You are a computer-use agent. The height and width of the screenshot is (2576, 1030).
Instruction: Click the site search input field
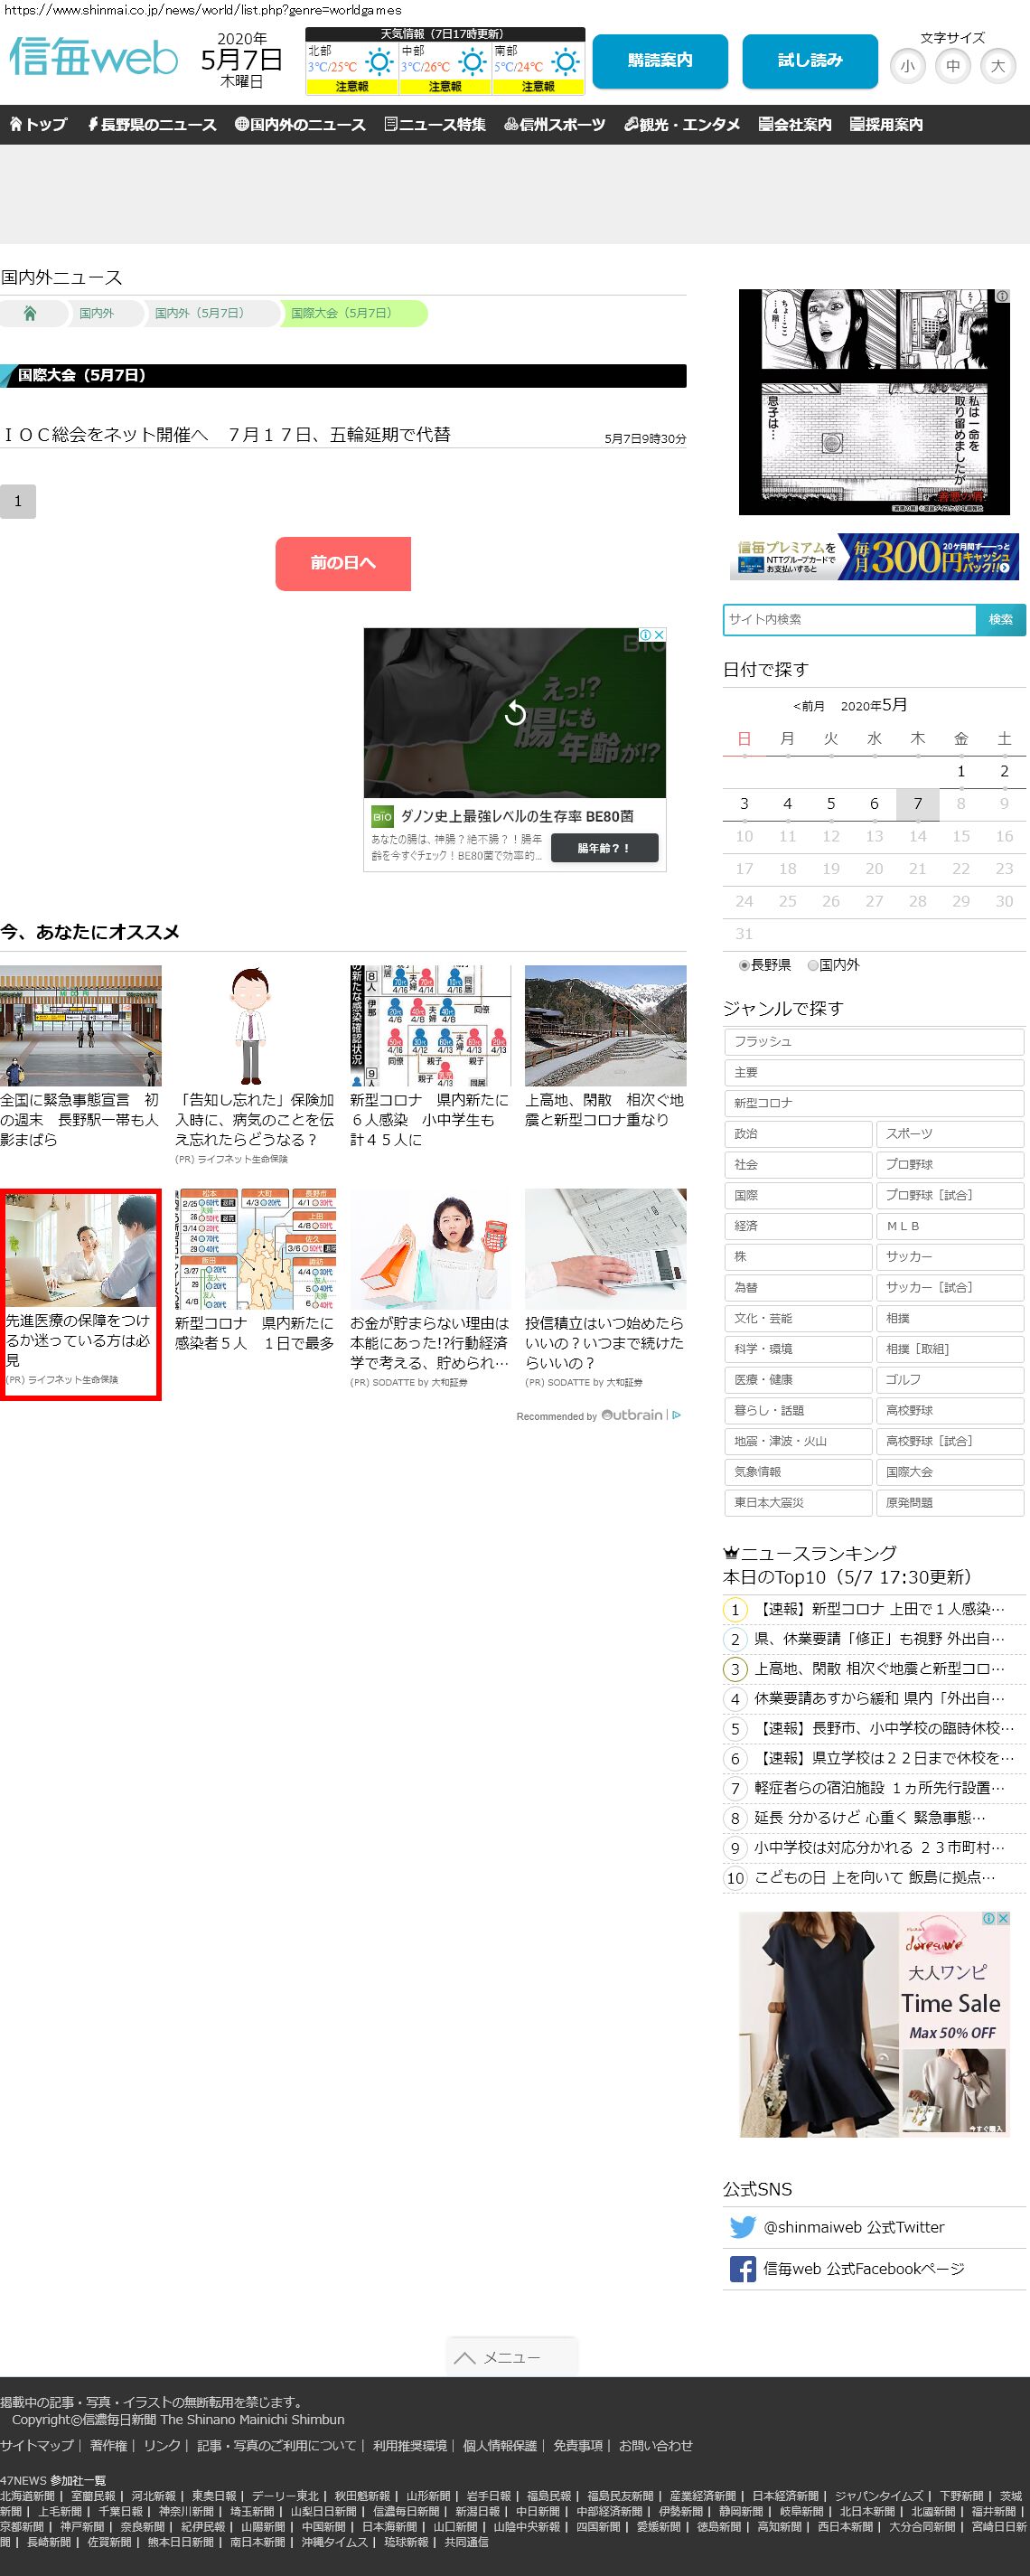coord(849,620)
